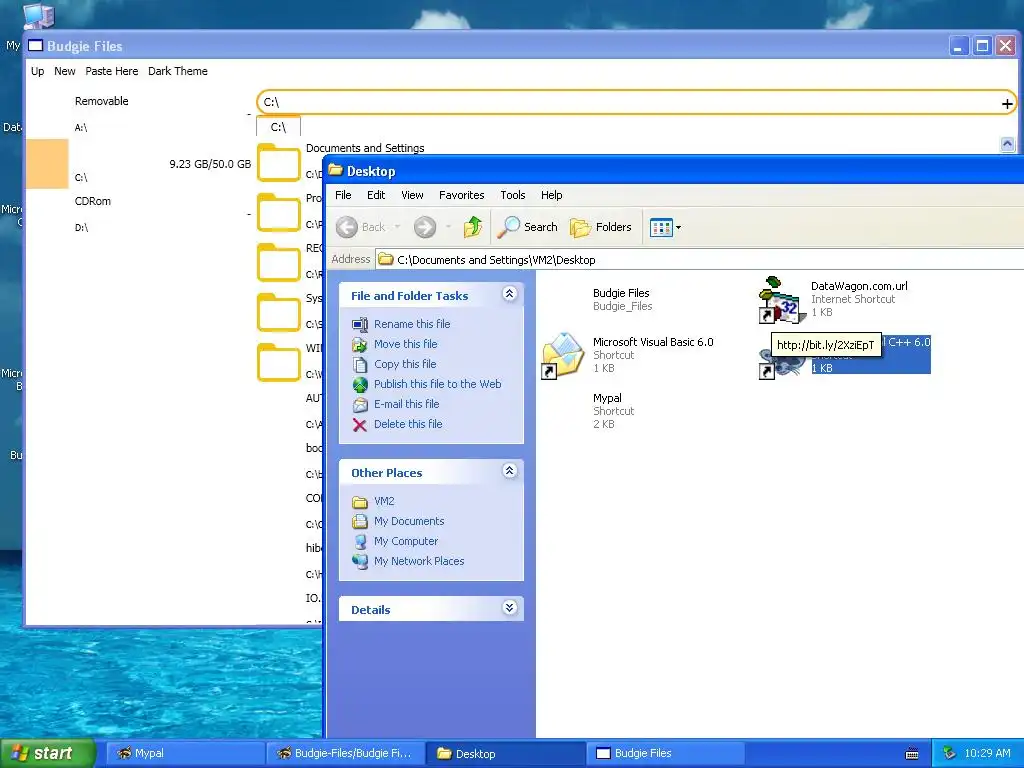This screenshot has width=1024, height=768.
Task: Click the plus button in Budgie Files path bar
Action: click(1006, 103)
